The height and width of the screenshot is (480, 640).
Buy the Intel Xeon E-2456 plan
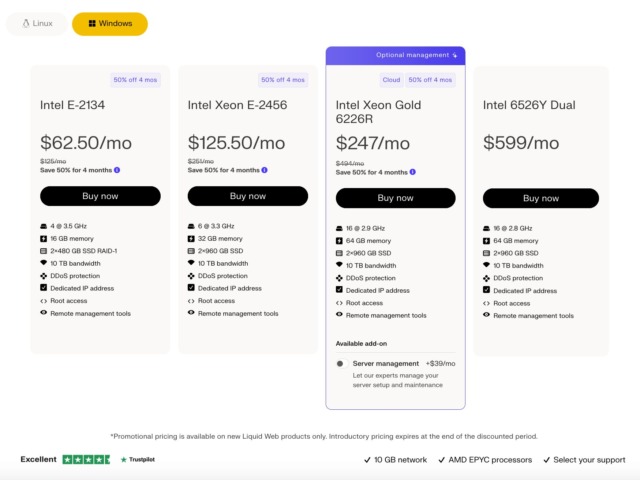coord(248,196)
